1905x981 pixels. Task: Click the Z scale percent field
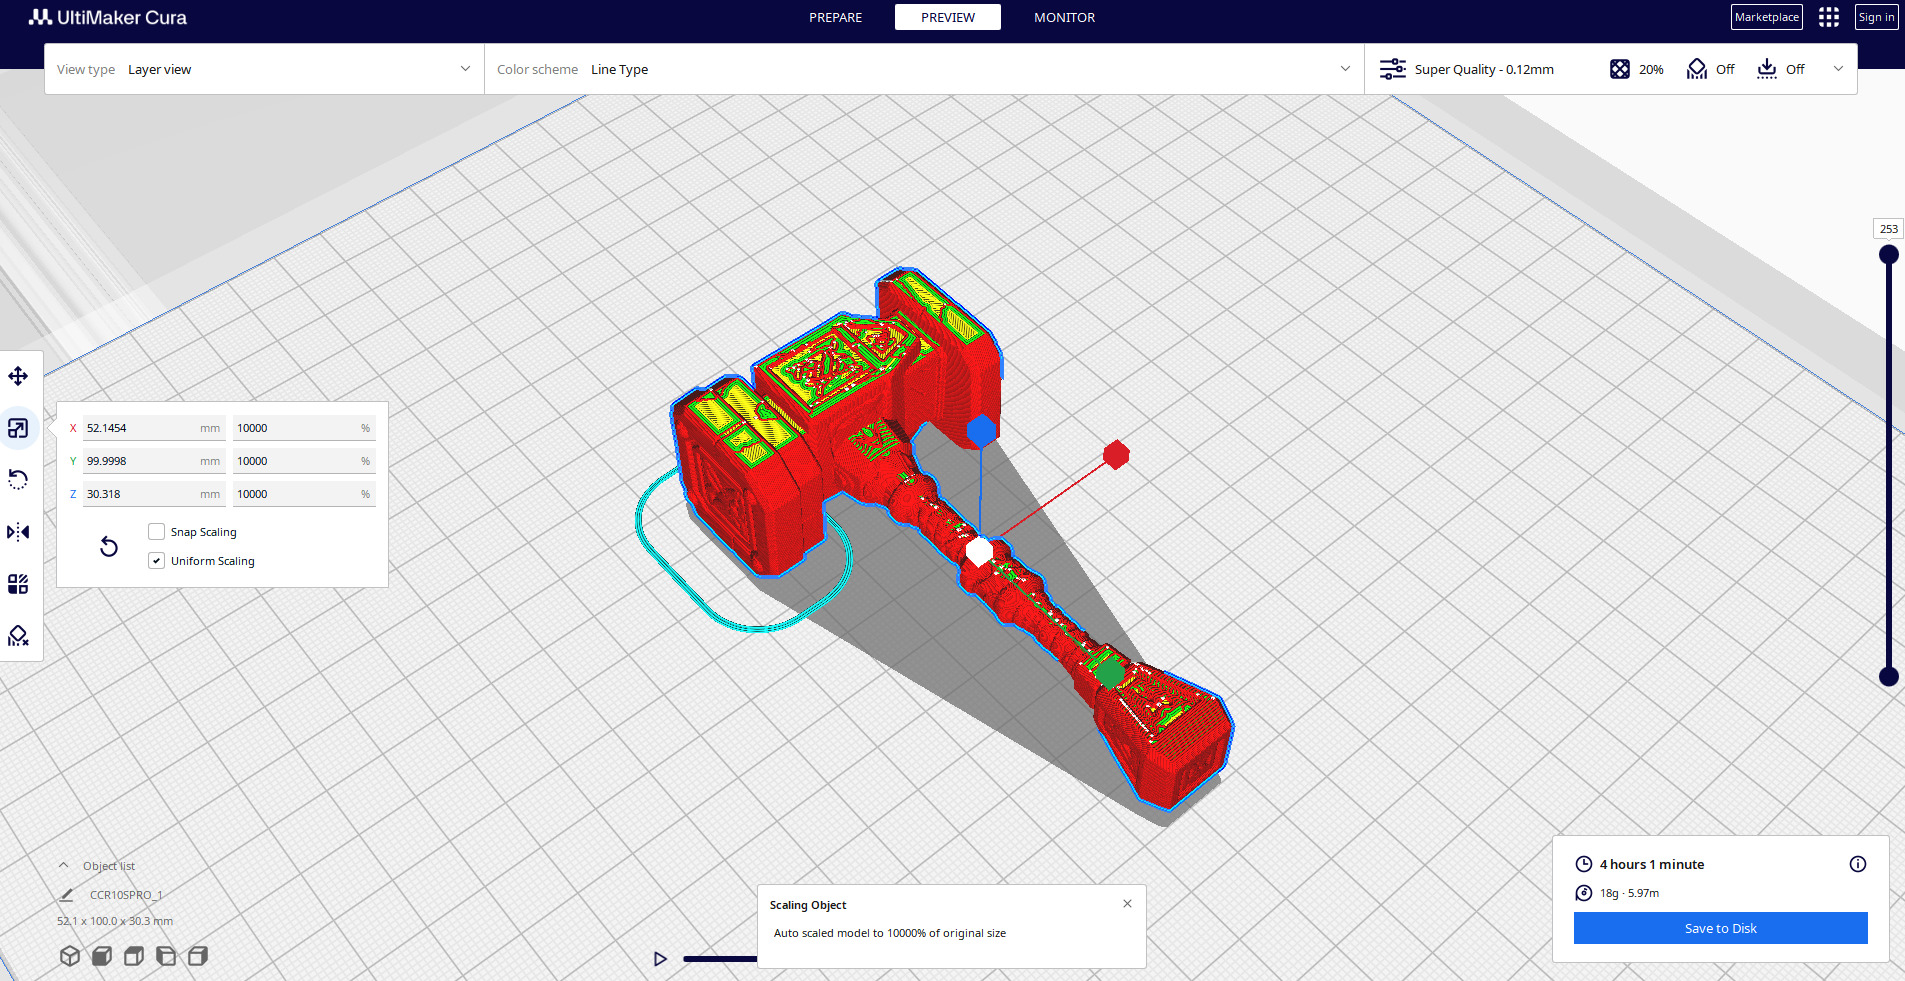tap(304, 494)
